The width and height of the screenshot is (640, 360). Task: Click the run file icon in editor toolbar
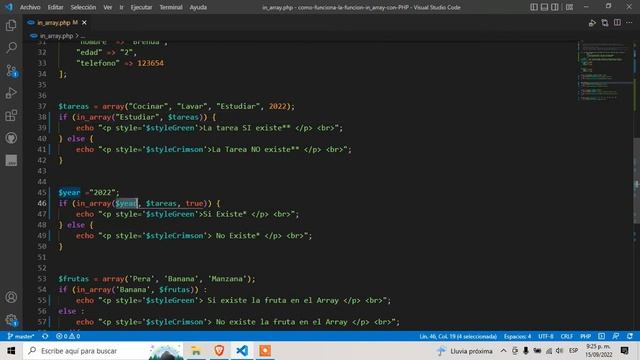tap(592, 23)
